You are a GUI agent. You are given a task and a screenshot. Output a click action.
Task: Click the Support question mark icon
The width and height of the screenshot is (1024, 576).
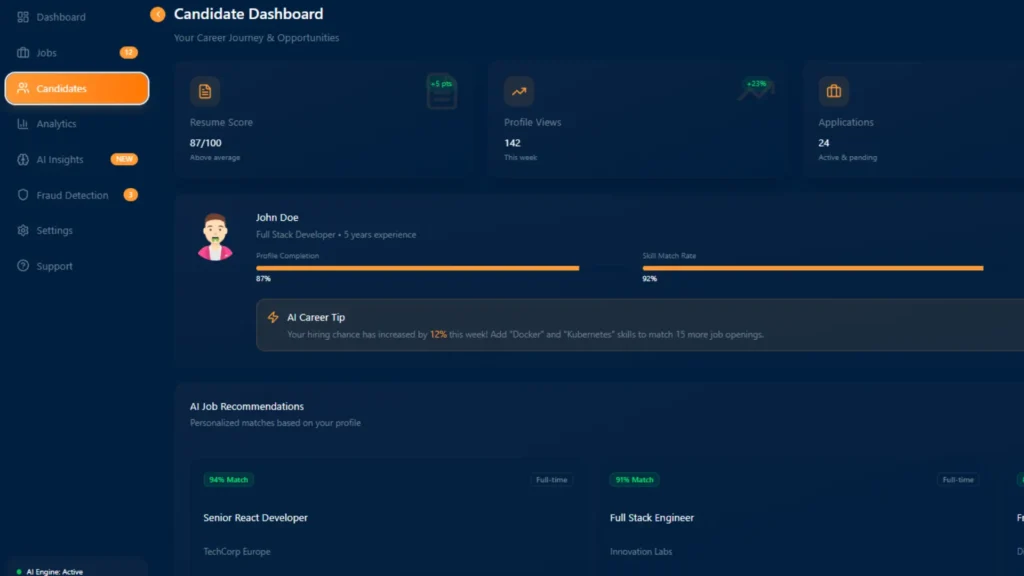click(23, 266)
